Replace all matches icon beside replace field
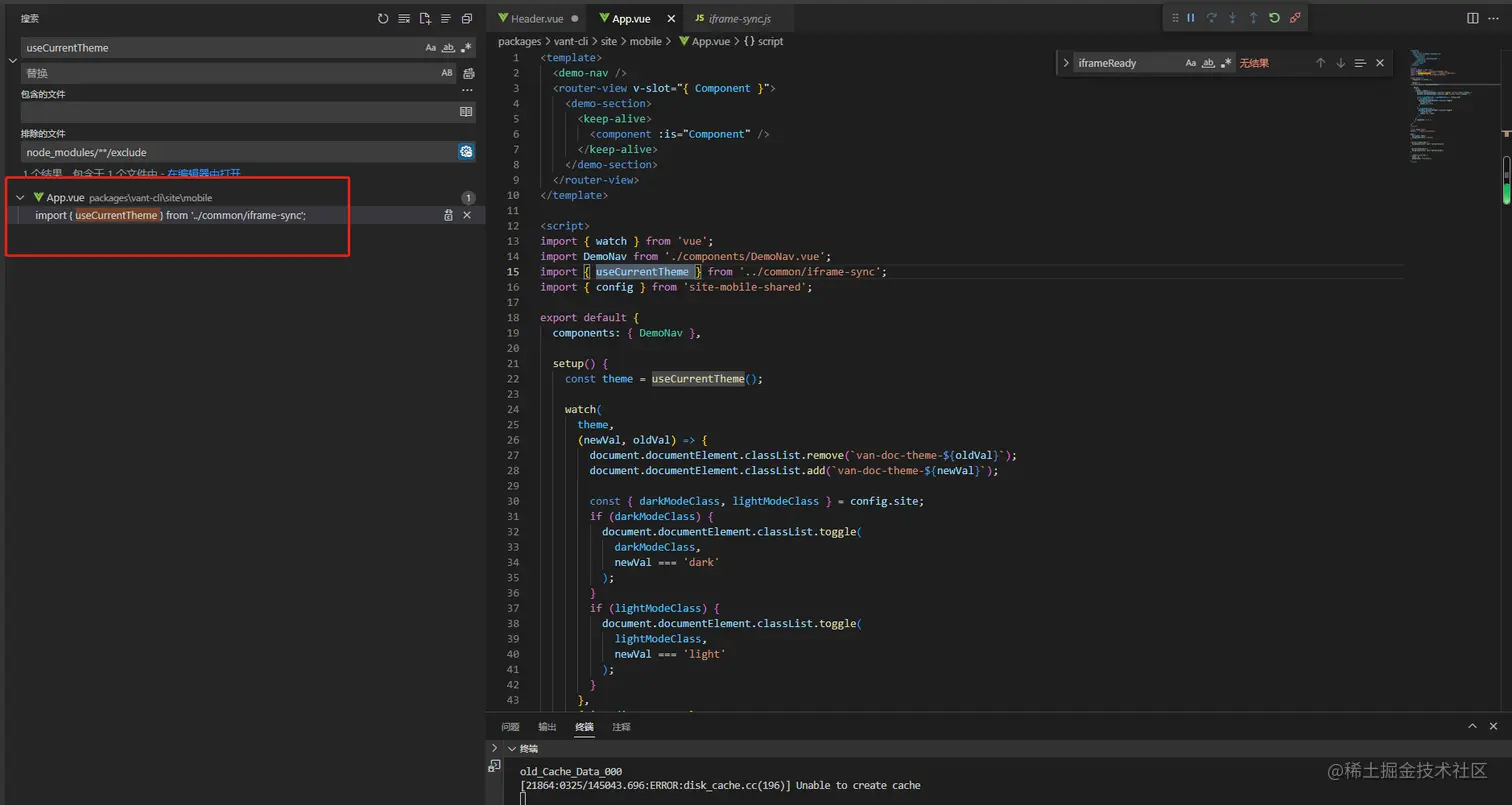The image size is (1512, 805). pos(468,73)
